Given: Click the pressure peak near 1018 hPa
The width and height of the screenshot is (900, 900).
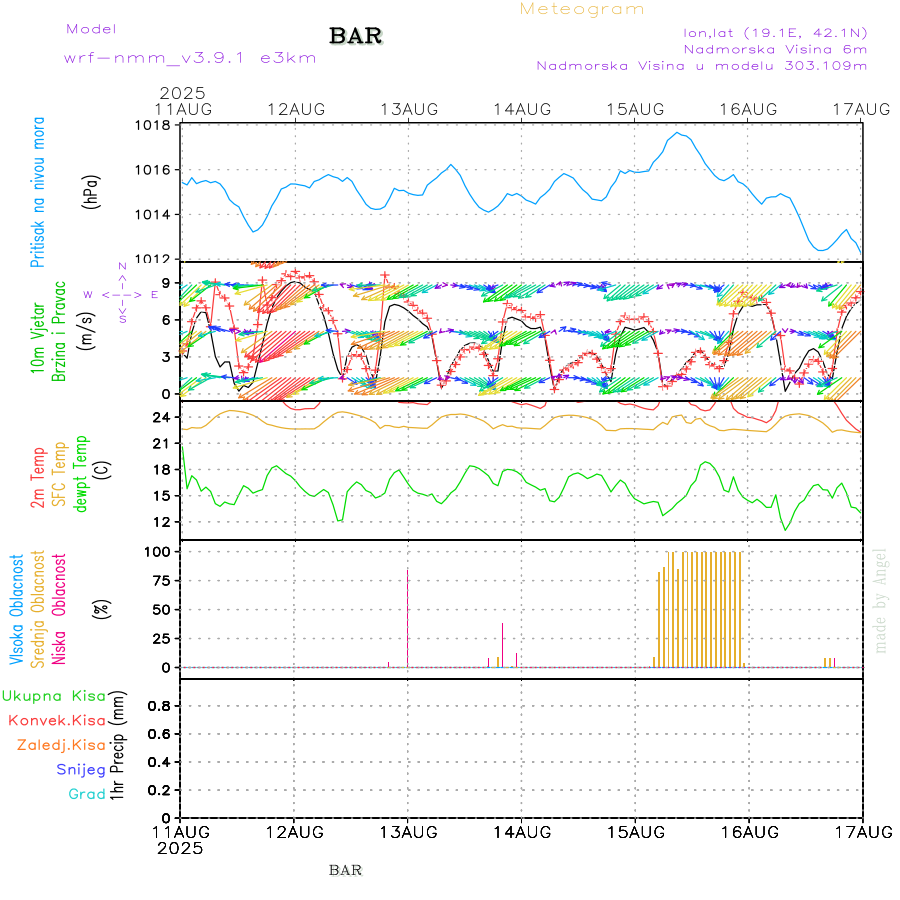Looking at the screenshot, I should pyautogui.click(x=678, y=133).
